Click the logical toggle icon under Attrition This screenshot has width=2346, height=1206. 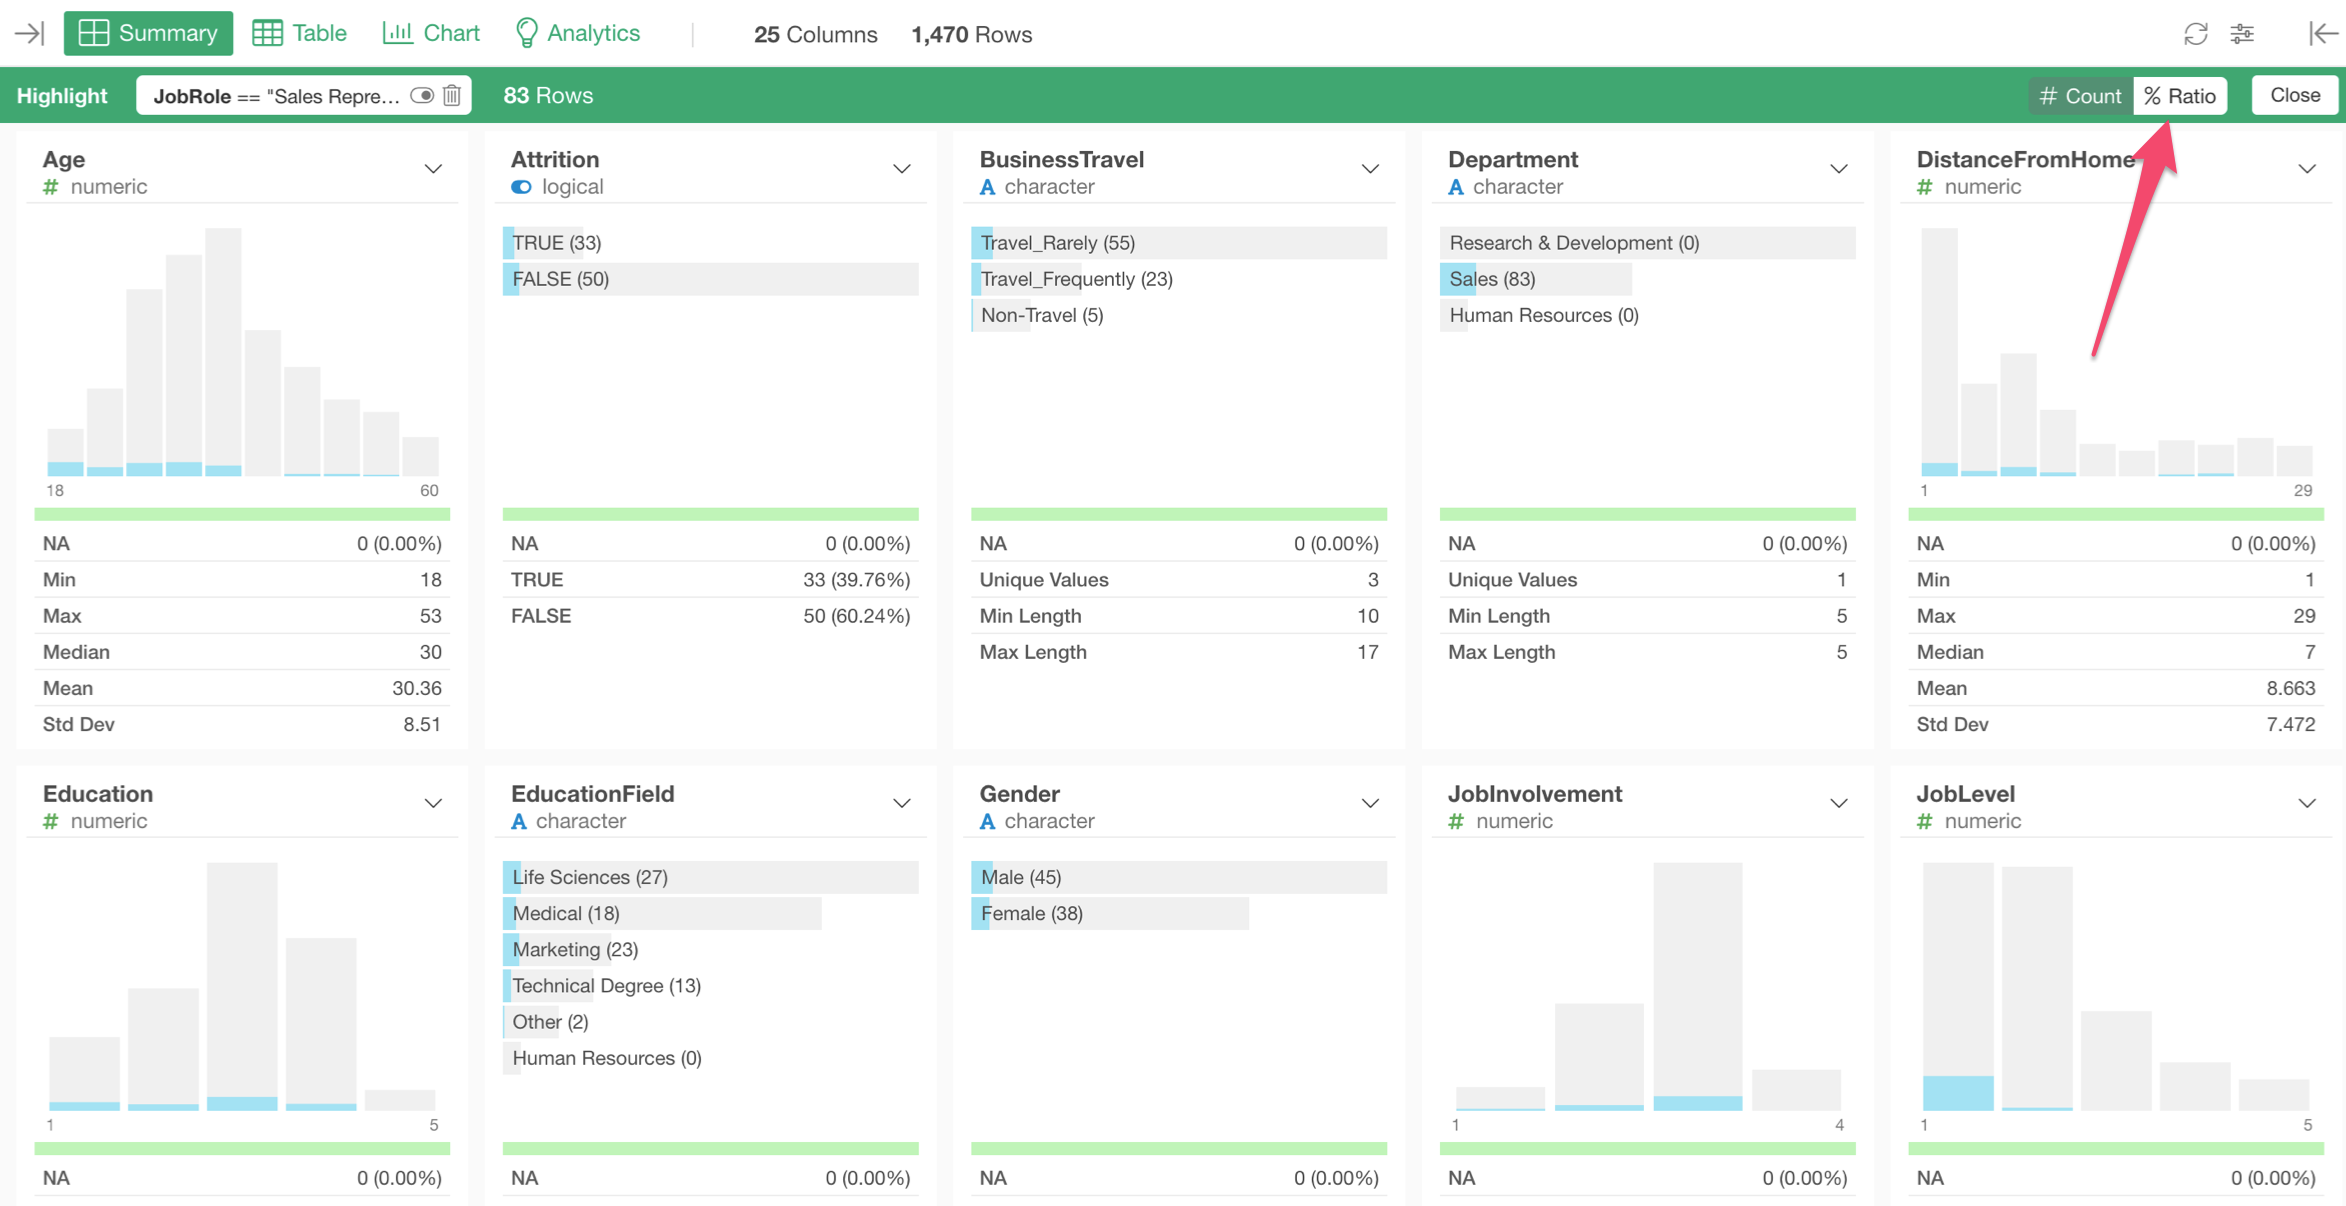click(x=521, y=187)
